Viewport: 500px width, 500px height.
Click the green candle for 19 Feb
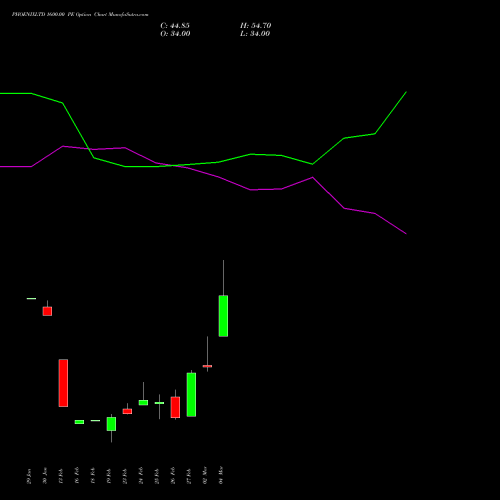point(111,424)
